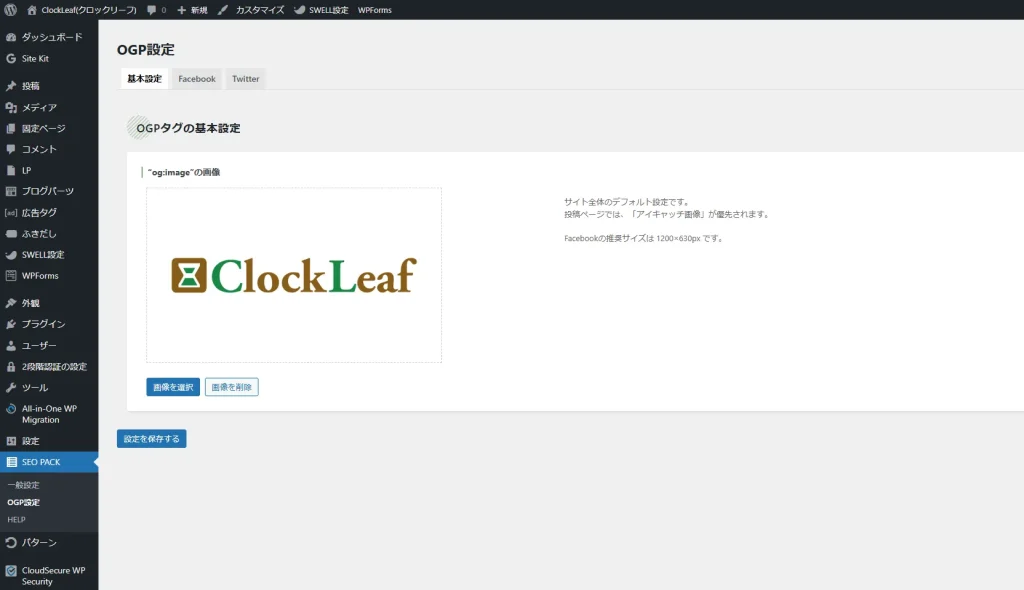
Task: Open SWELL設定 in the top admin bar
Action: point(321,9)
